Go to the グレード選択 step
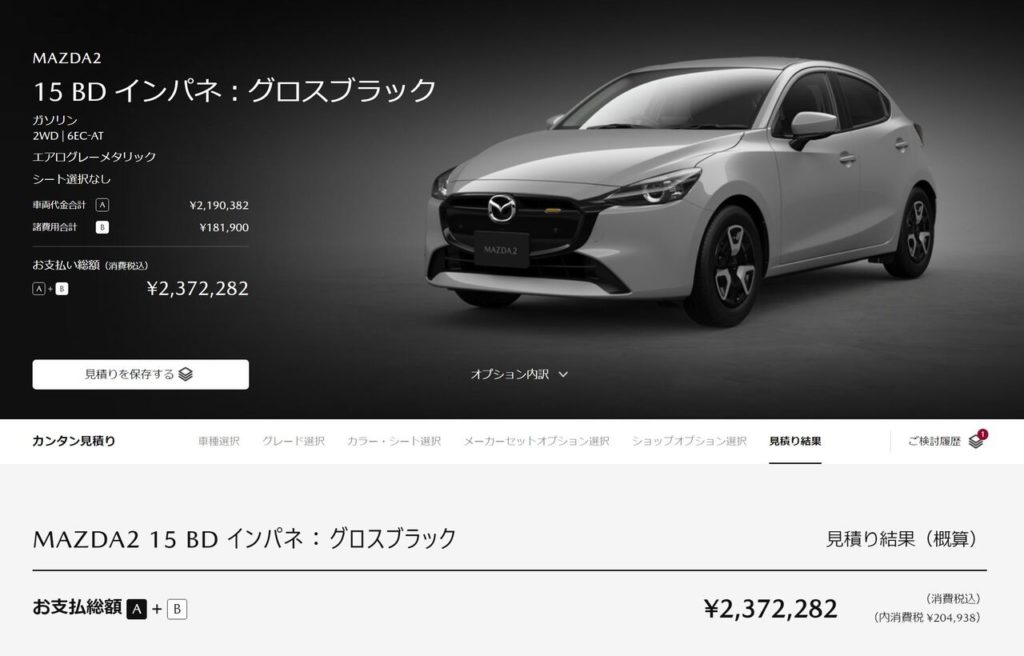The width and height of the screenshot is (1024, 656). [293, 441]
